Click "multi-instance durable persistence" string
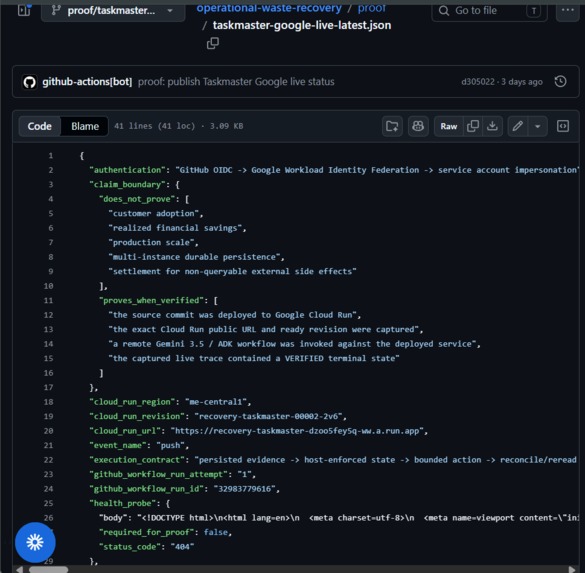The width and height of the screenshot is (585, 573). pos(194,257)
